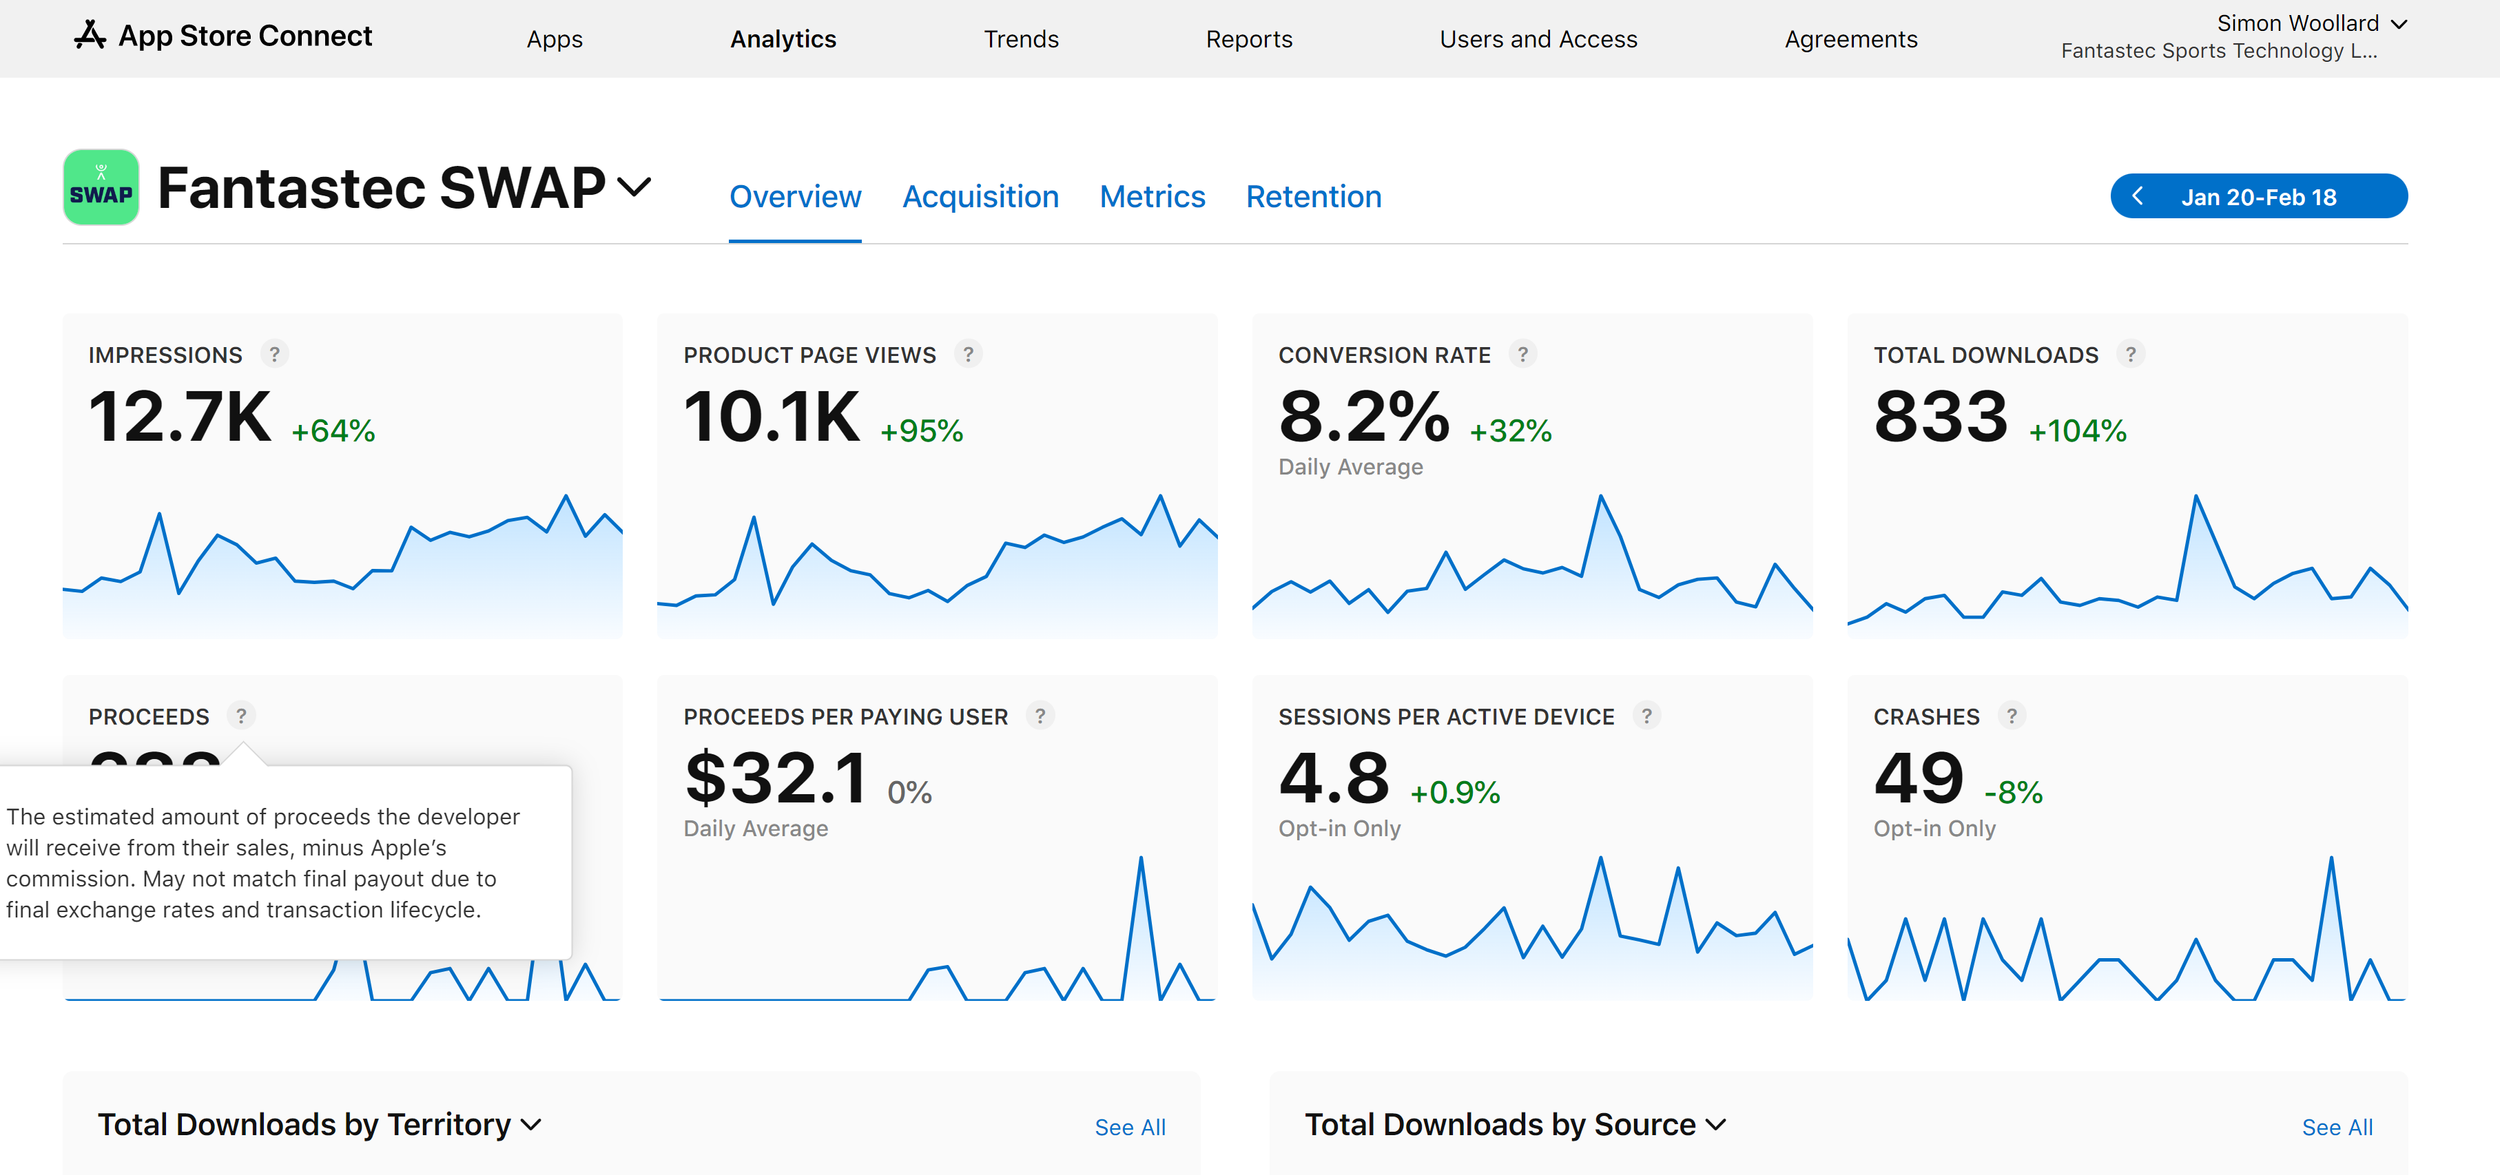
Task: Click the Total Downloads 833 value
Action: (1940, 417)
